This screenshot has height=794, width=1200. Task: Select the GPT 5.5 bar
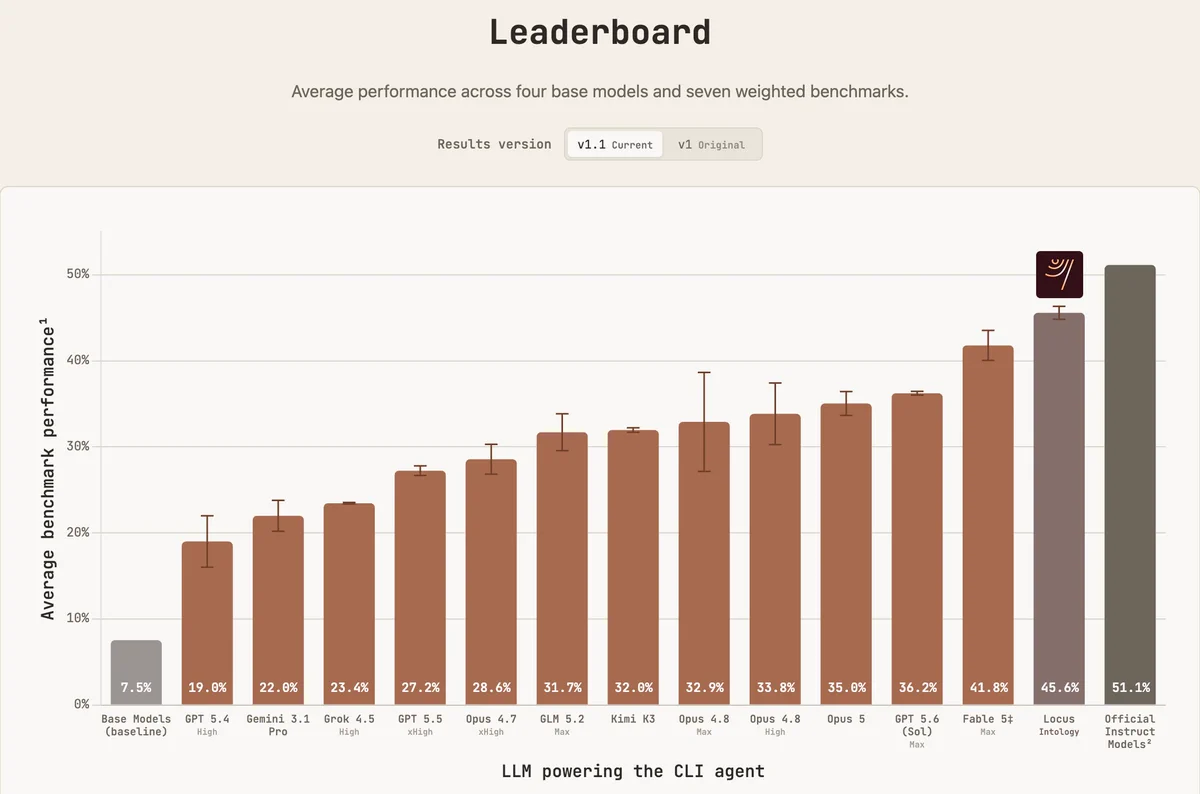pos(420,588)
